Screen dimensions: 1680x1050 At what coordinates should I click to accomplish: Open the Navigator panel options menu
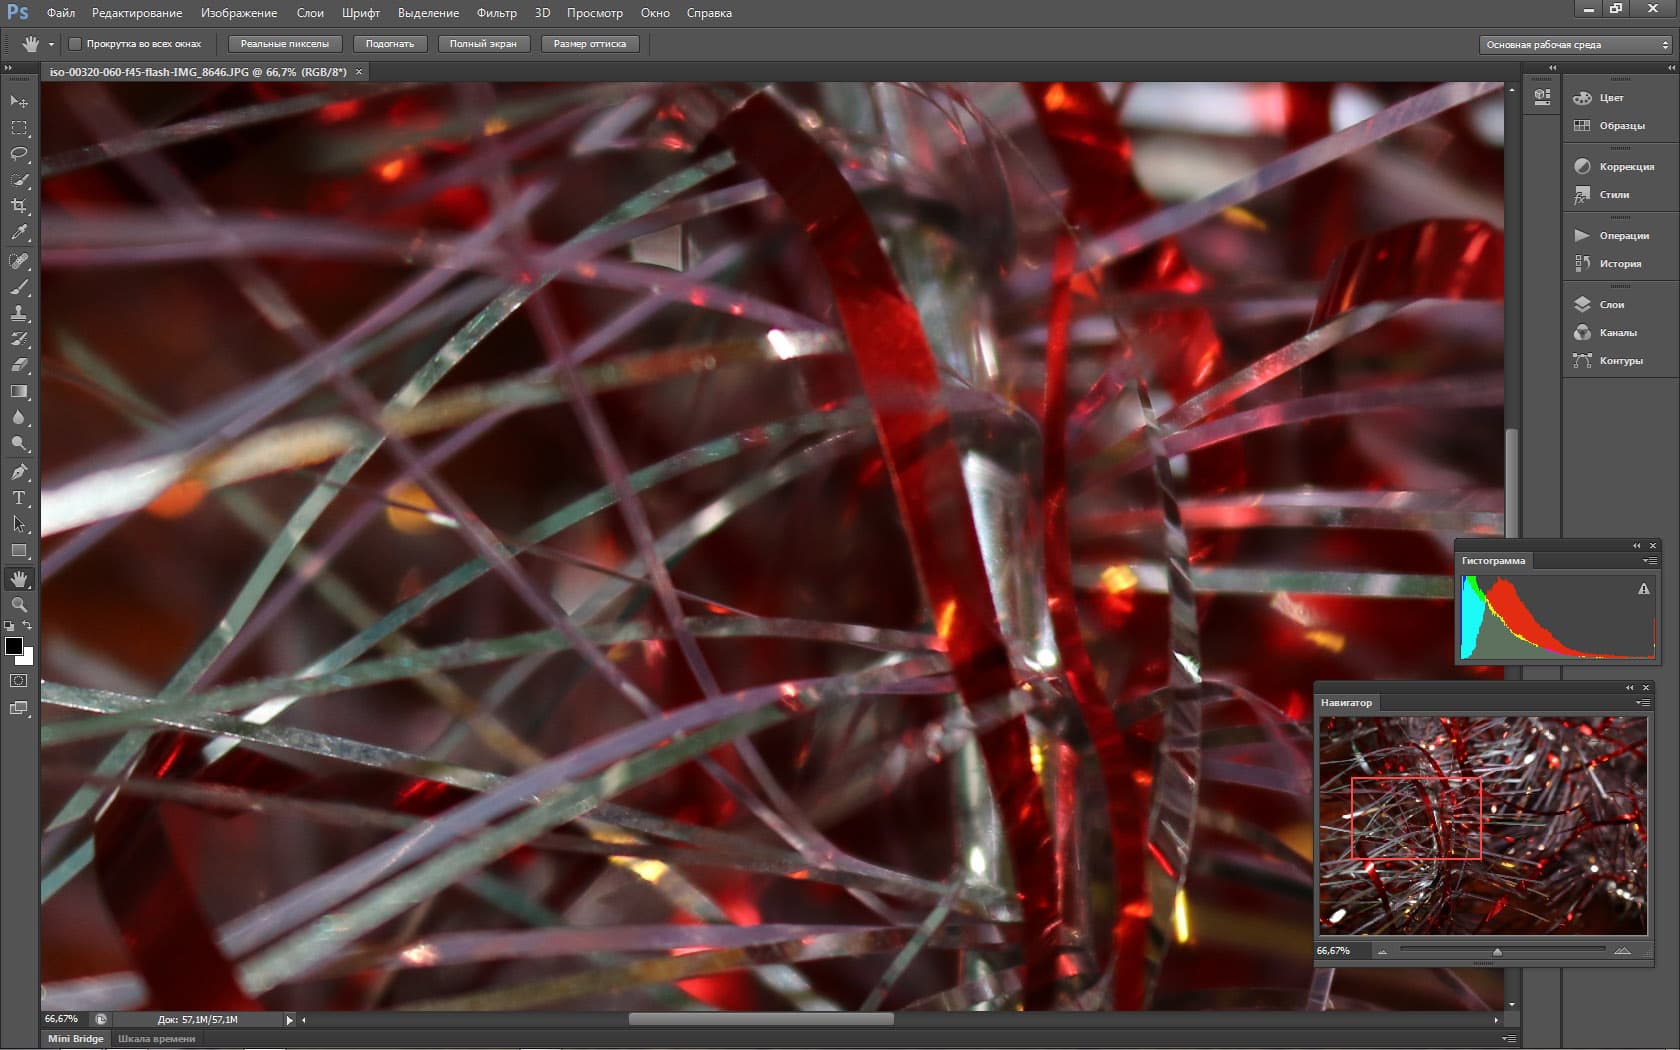(1642, 703)
